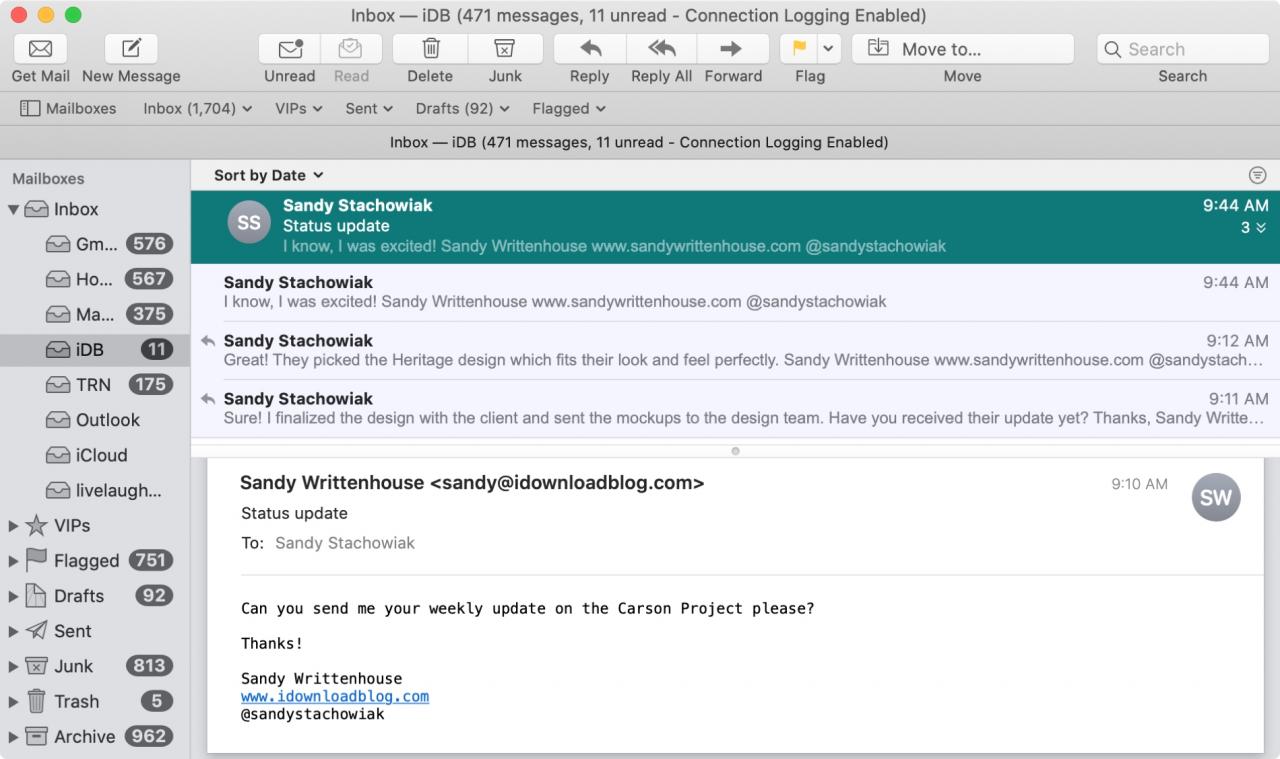This screenshot has width=1280, height=759.
Task: Click the Reply All icon
Action: [661, 49]
